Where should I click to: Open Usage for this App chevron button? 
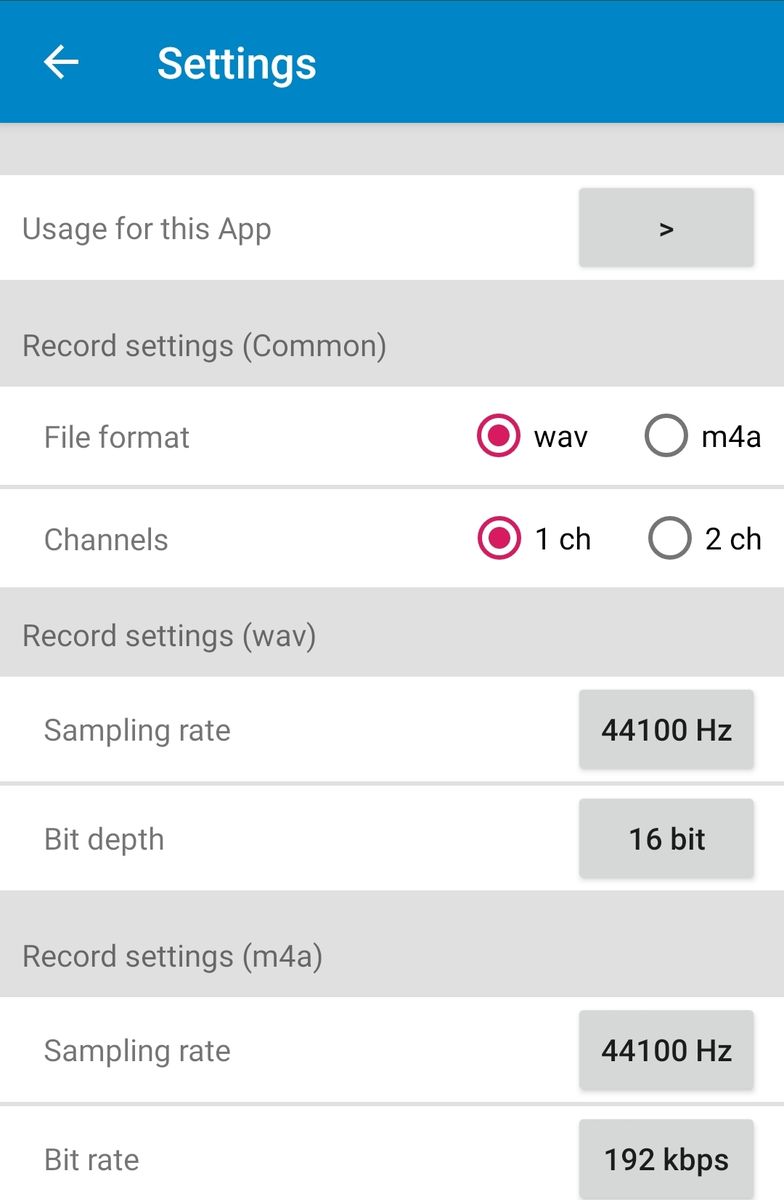tap(666, 228)
